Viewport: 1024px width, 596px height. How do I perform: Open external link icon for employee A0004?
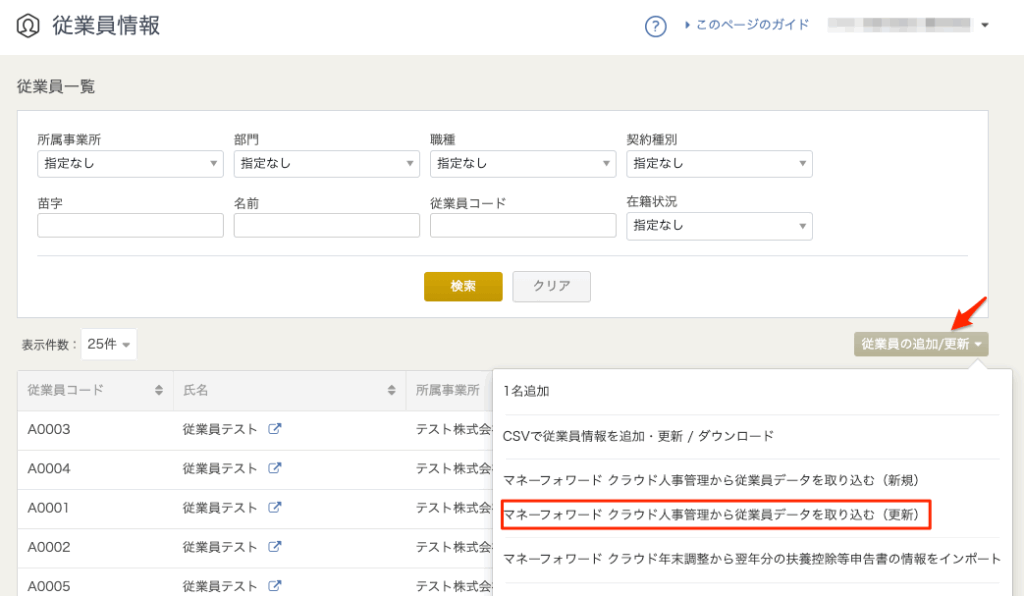(x=275, y=468)
